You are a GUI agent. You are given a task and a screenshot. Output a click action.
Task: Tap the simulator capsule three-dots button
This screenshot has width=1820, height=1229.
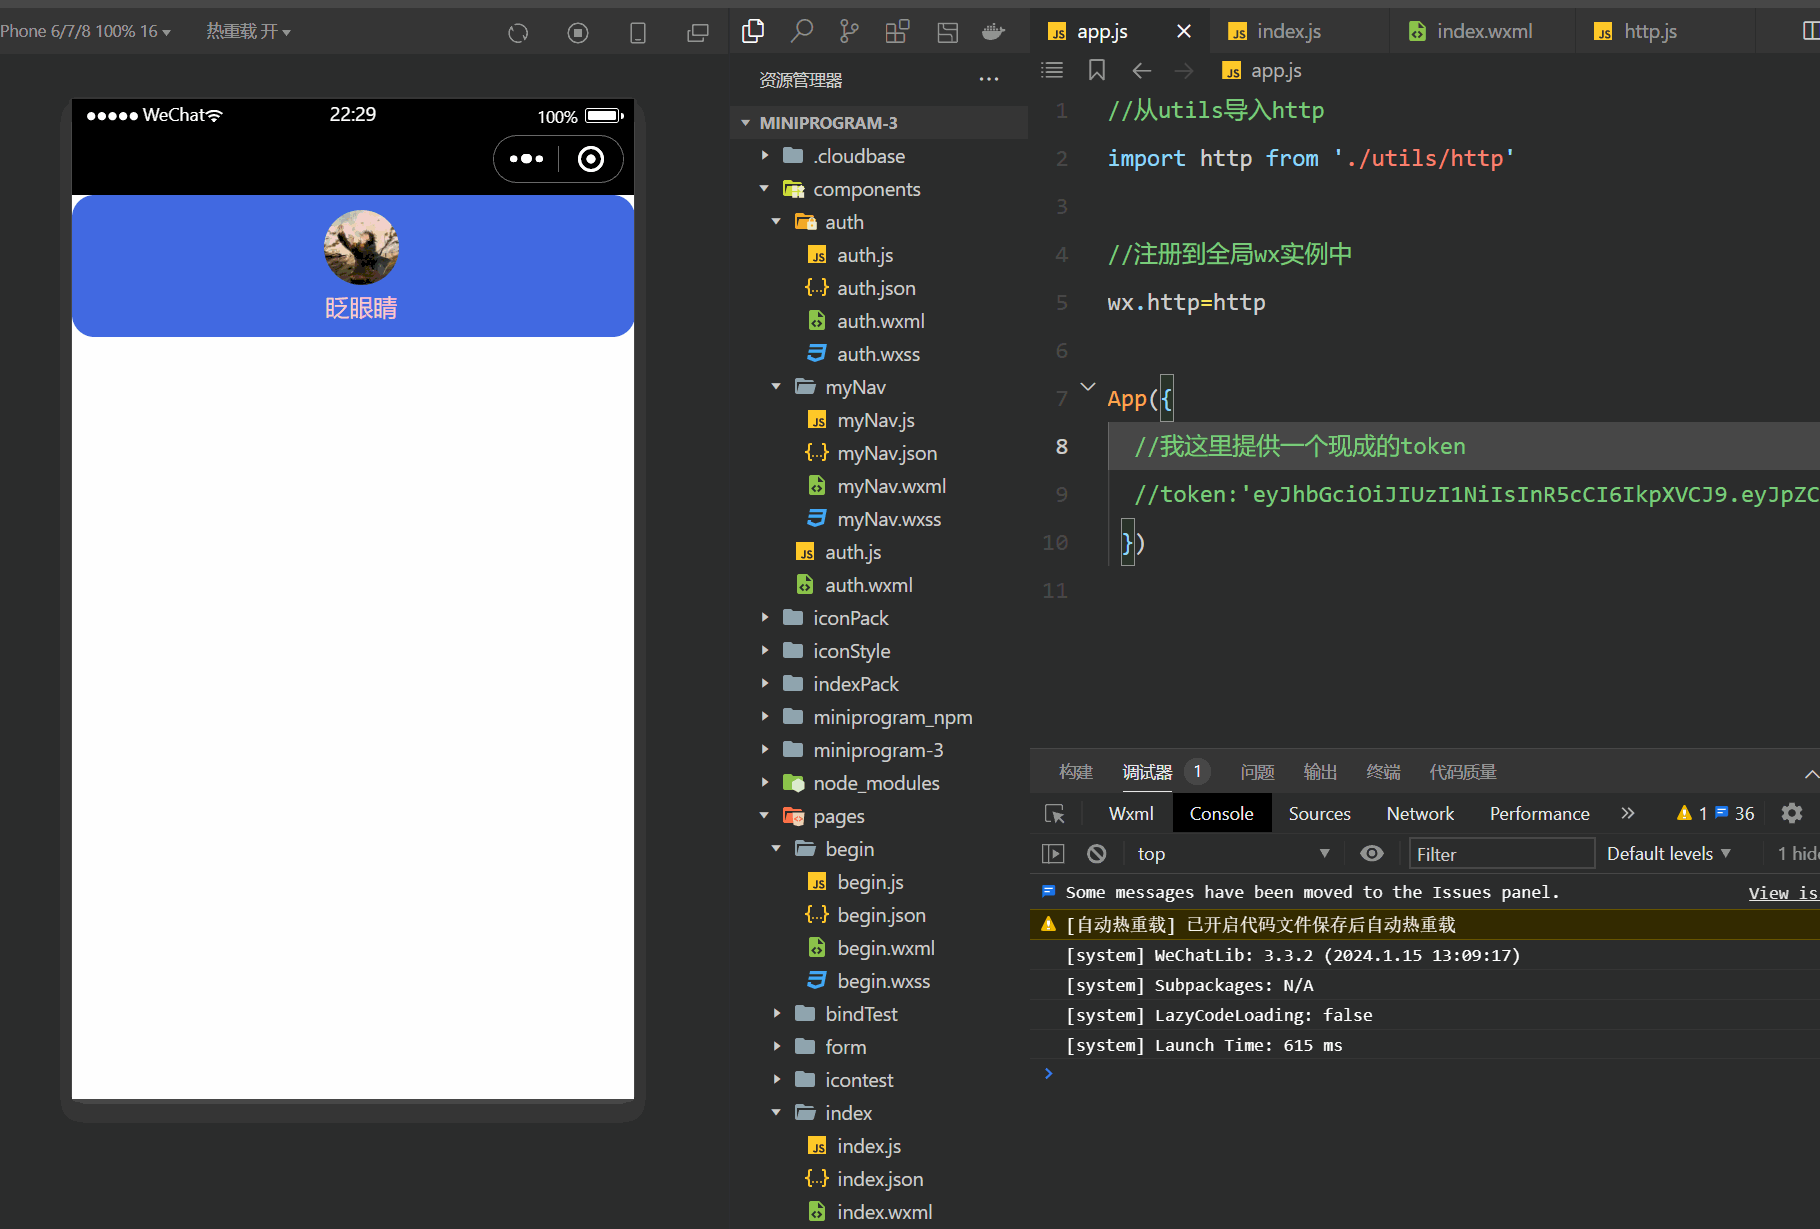point(527,159)
